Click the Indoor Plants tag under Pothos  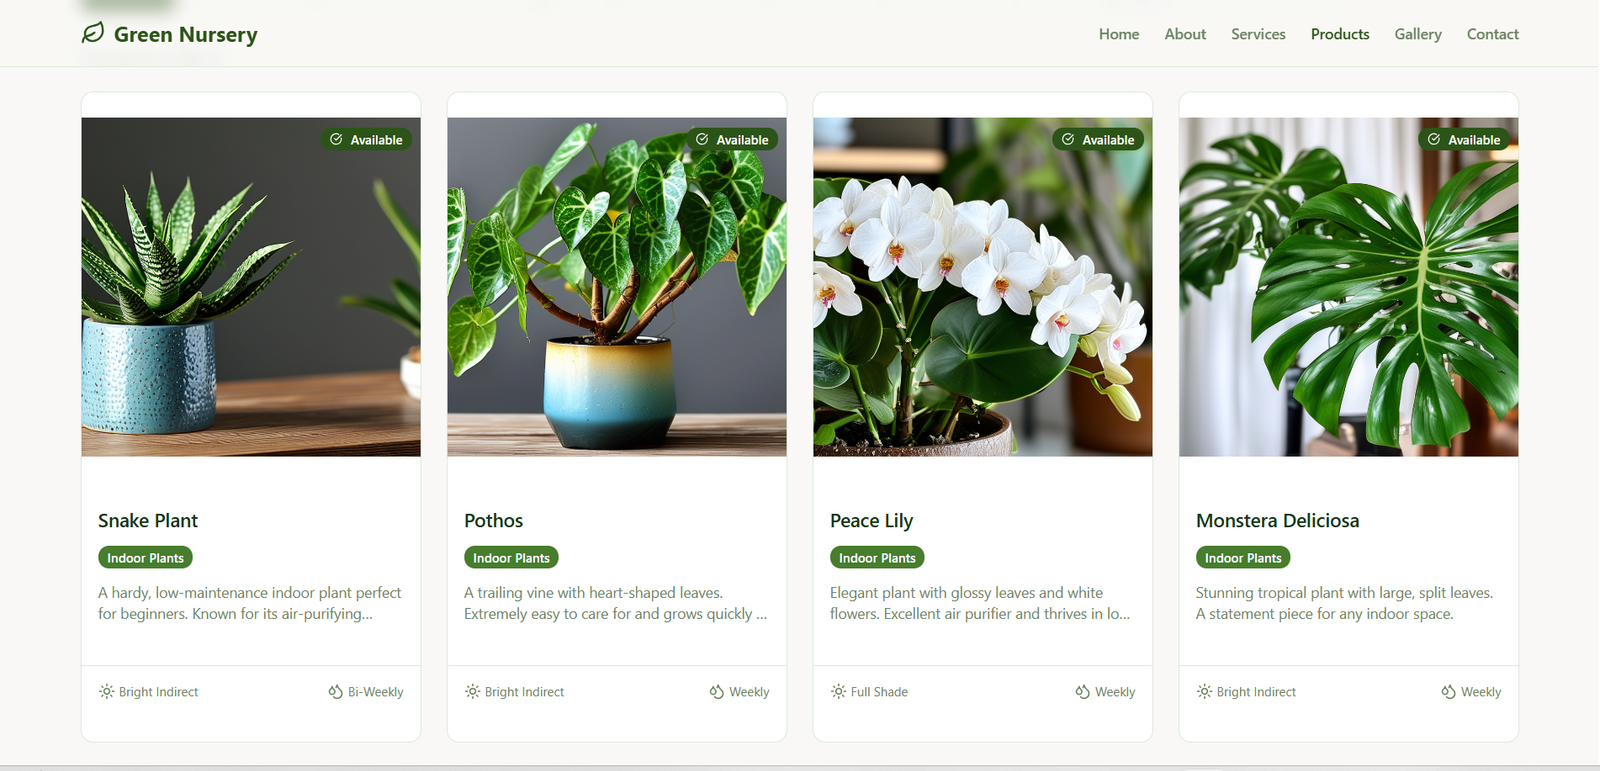pos(511,557)
